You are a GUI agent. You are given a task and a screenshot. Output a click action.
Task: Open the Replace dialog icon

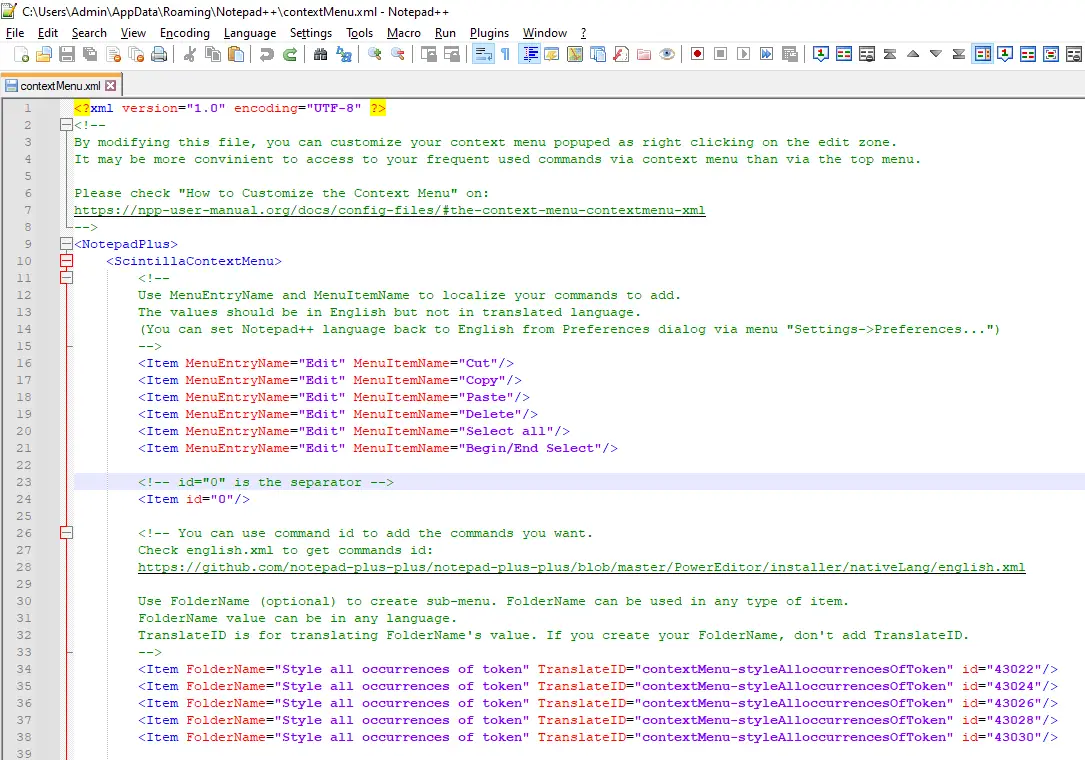click(x=344, y=54)
